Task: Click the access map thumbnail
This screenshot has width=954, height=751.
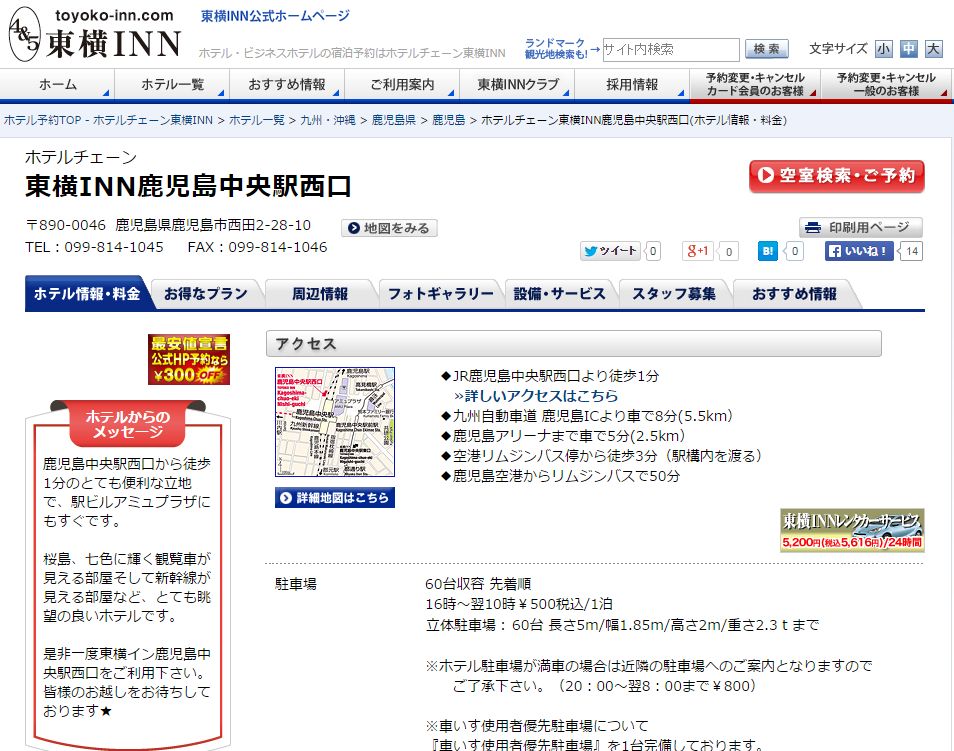Action: pyautogui.click(x=335, y=422)
